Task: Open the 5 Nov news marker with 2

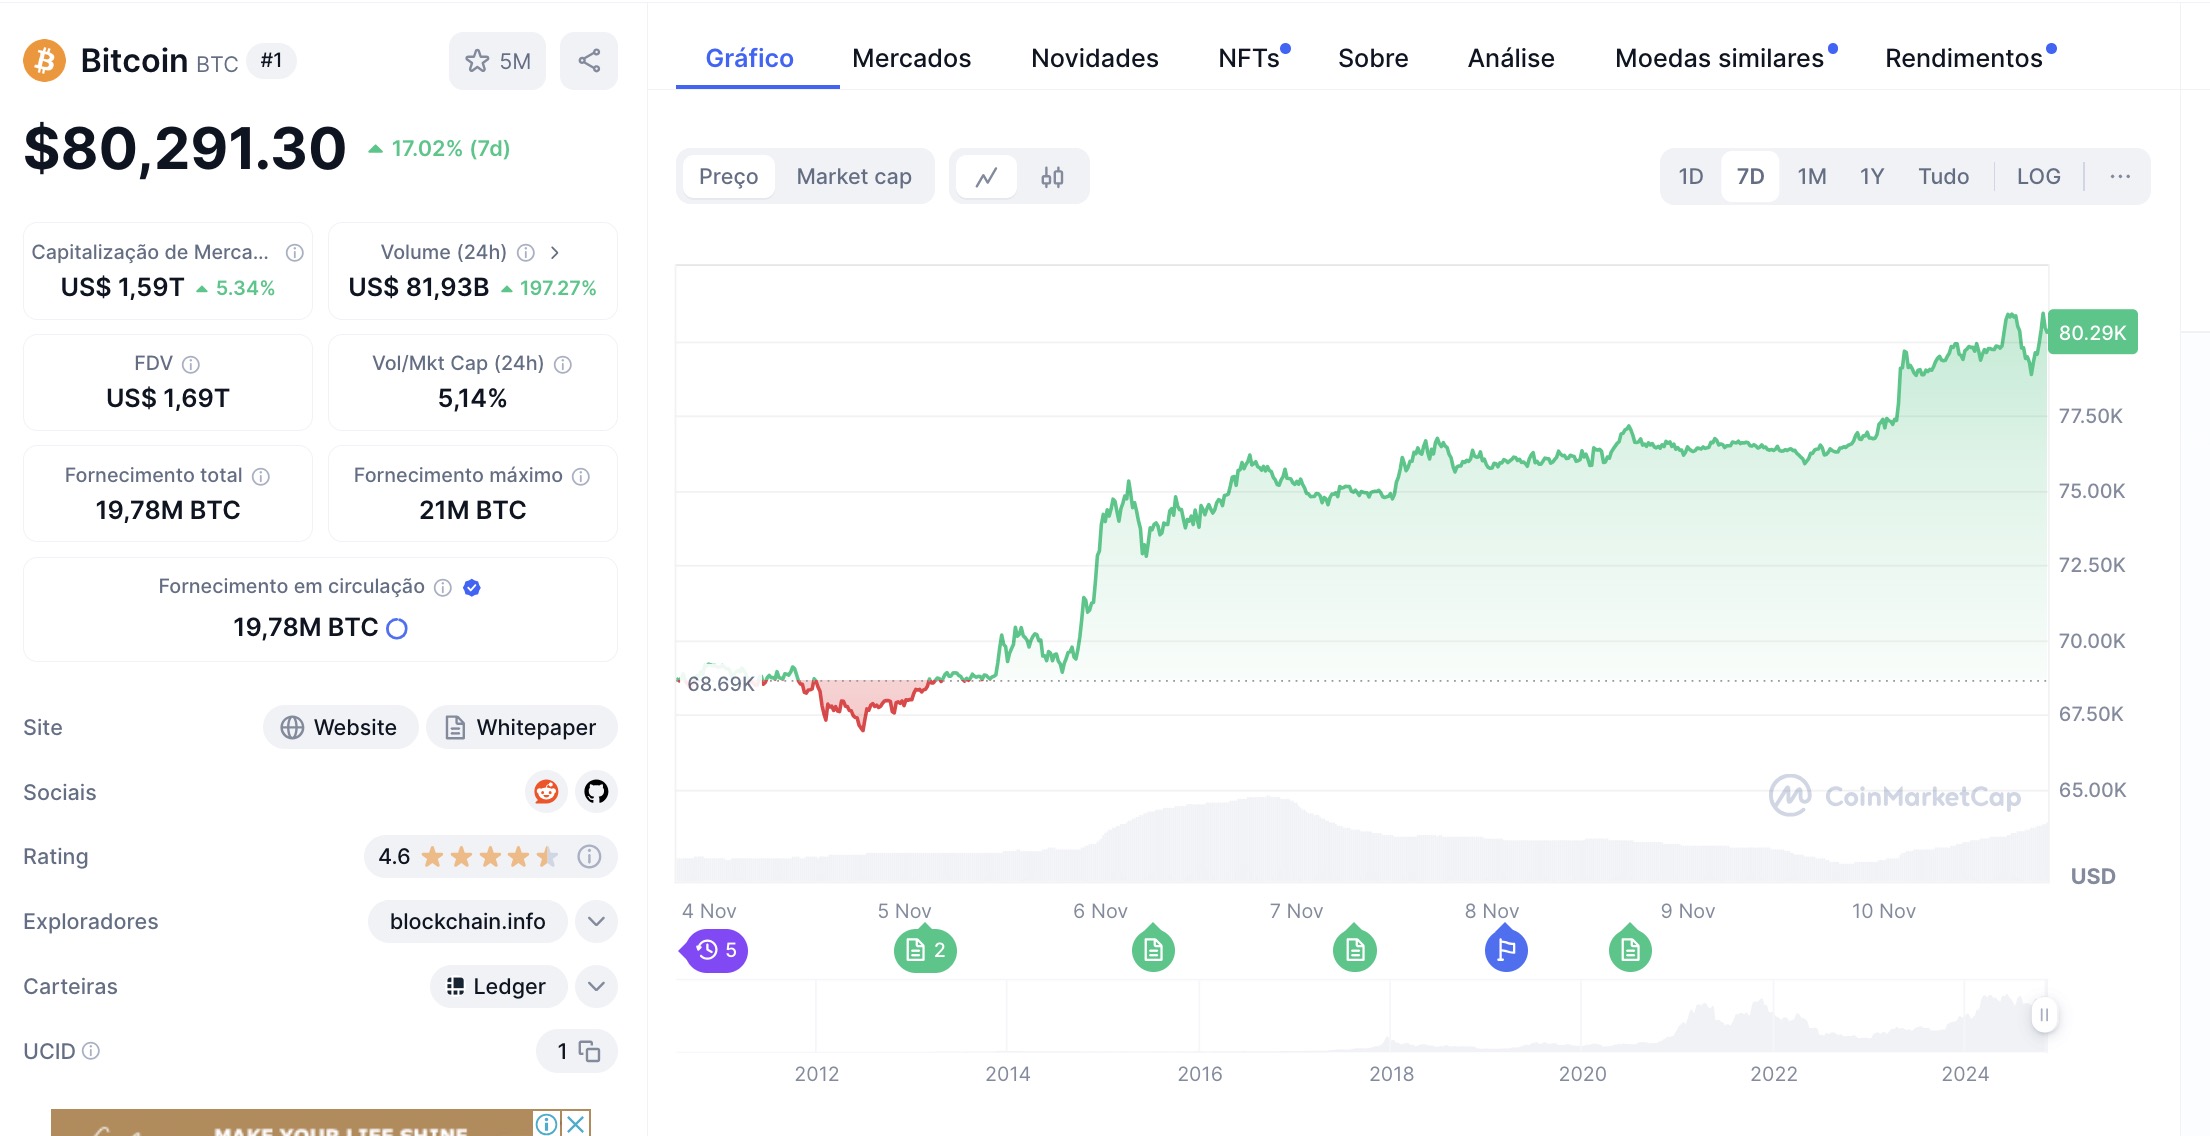Action: 925,950
